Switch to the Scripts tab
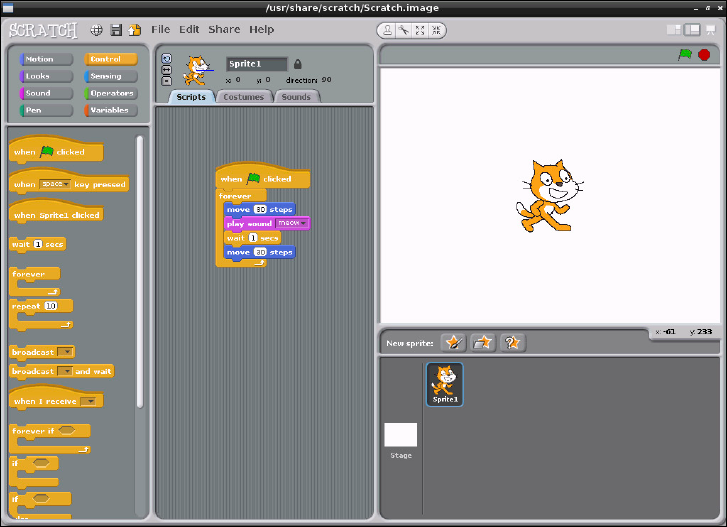The height and width of the screenshot is (527, 727). [191, 97]
